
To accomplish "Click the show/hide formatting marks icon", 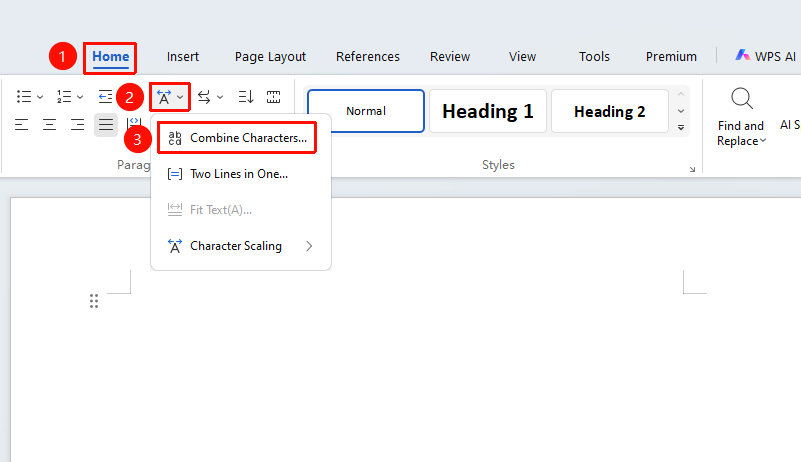I will pos(273,97).
